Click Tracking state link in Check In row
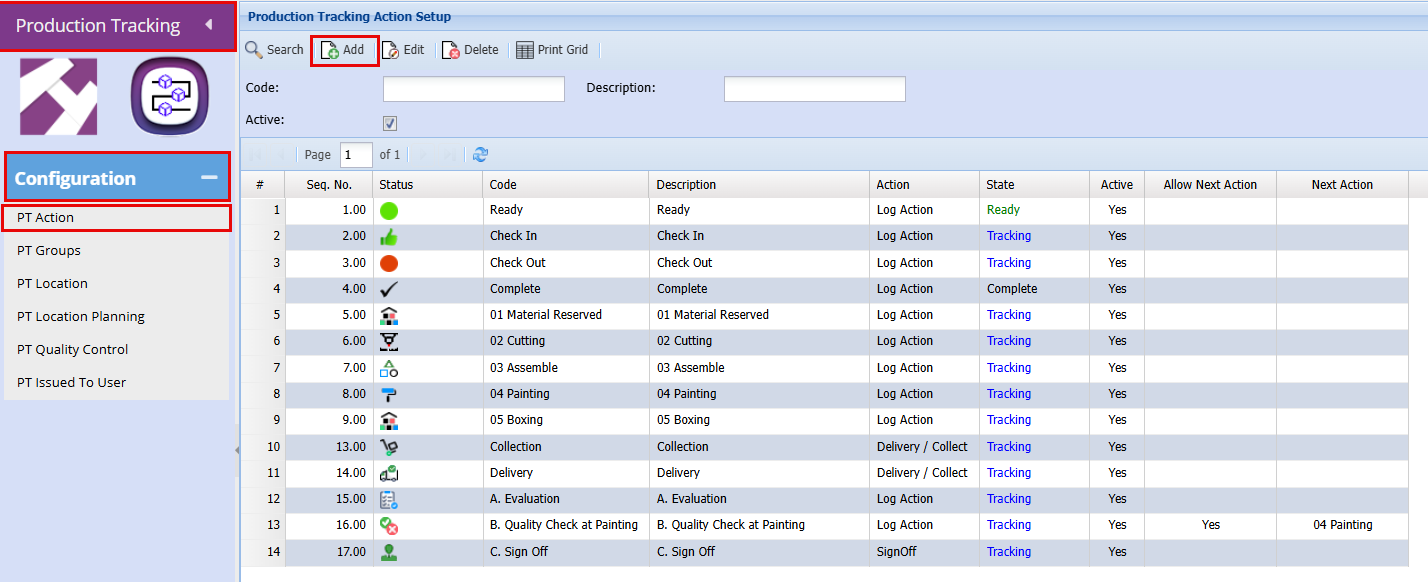Screen dimensions: 1428x582 pos(1008,236)
